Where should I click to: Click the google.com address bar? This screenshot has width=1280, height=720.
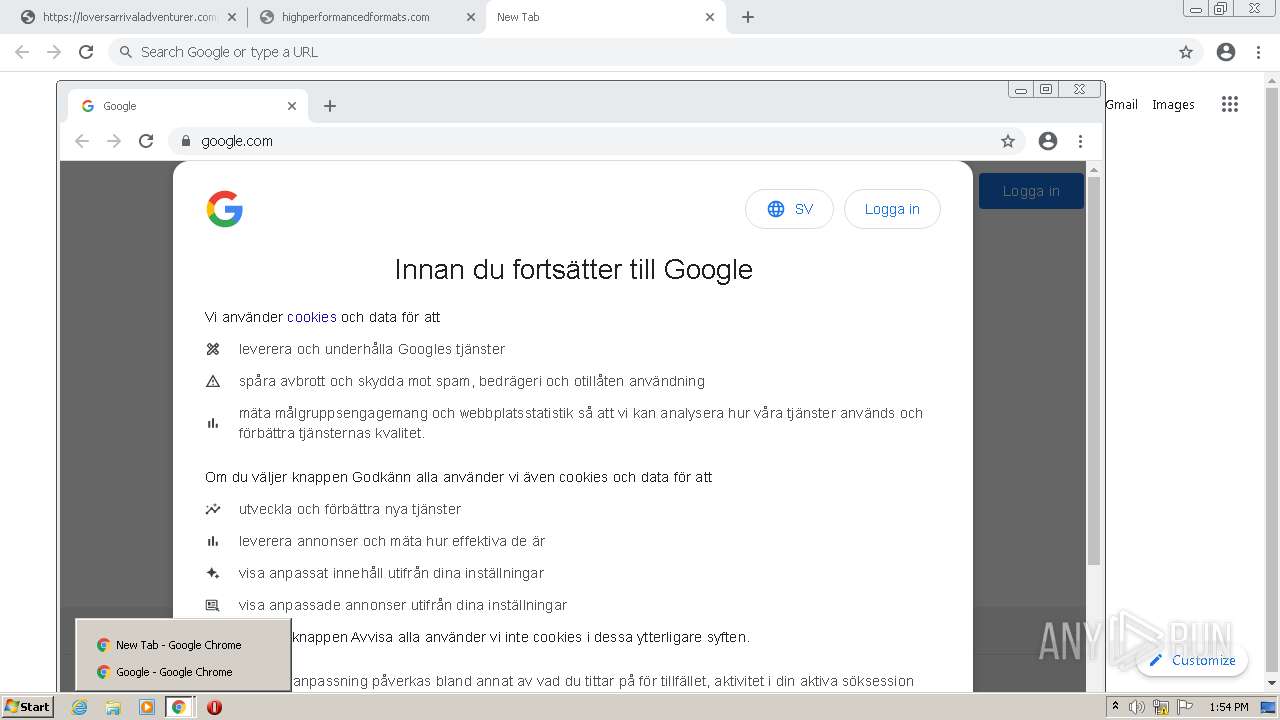[595, 141]
